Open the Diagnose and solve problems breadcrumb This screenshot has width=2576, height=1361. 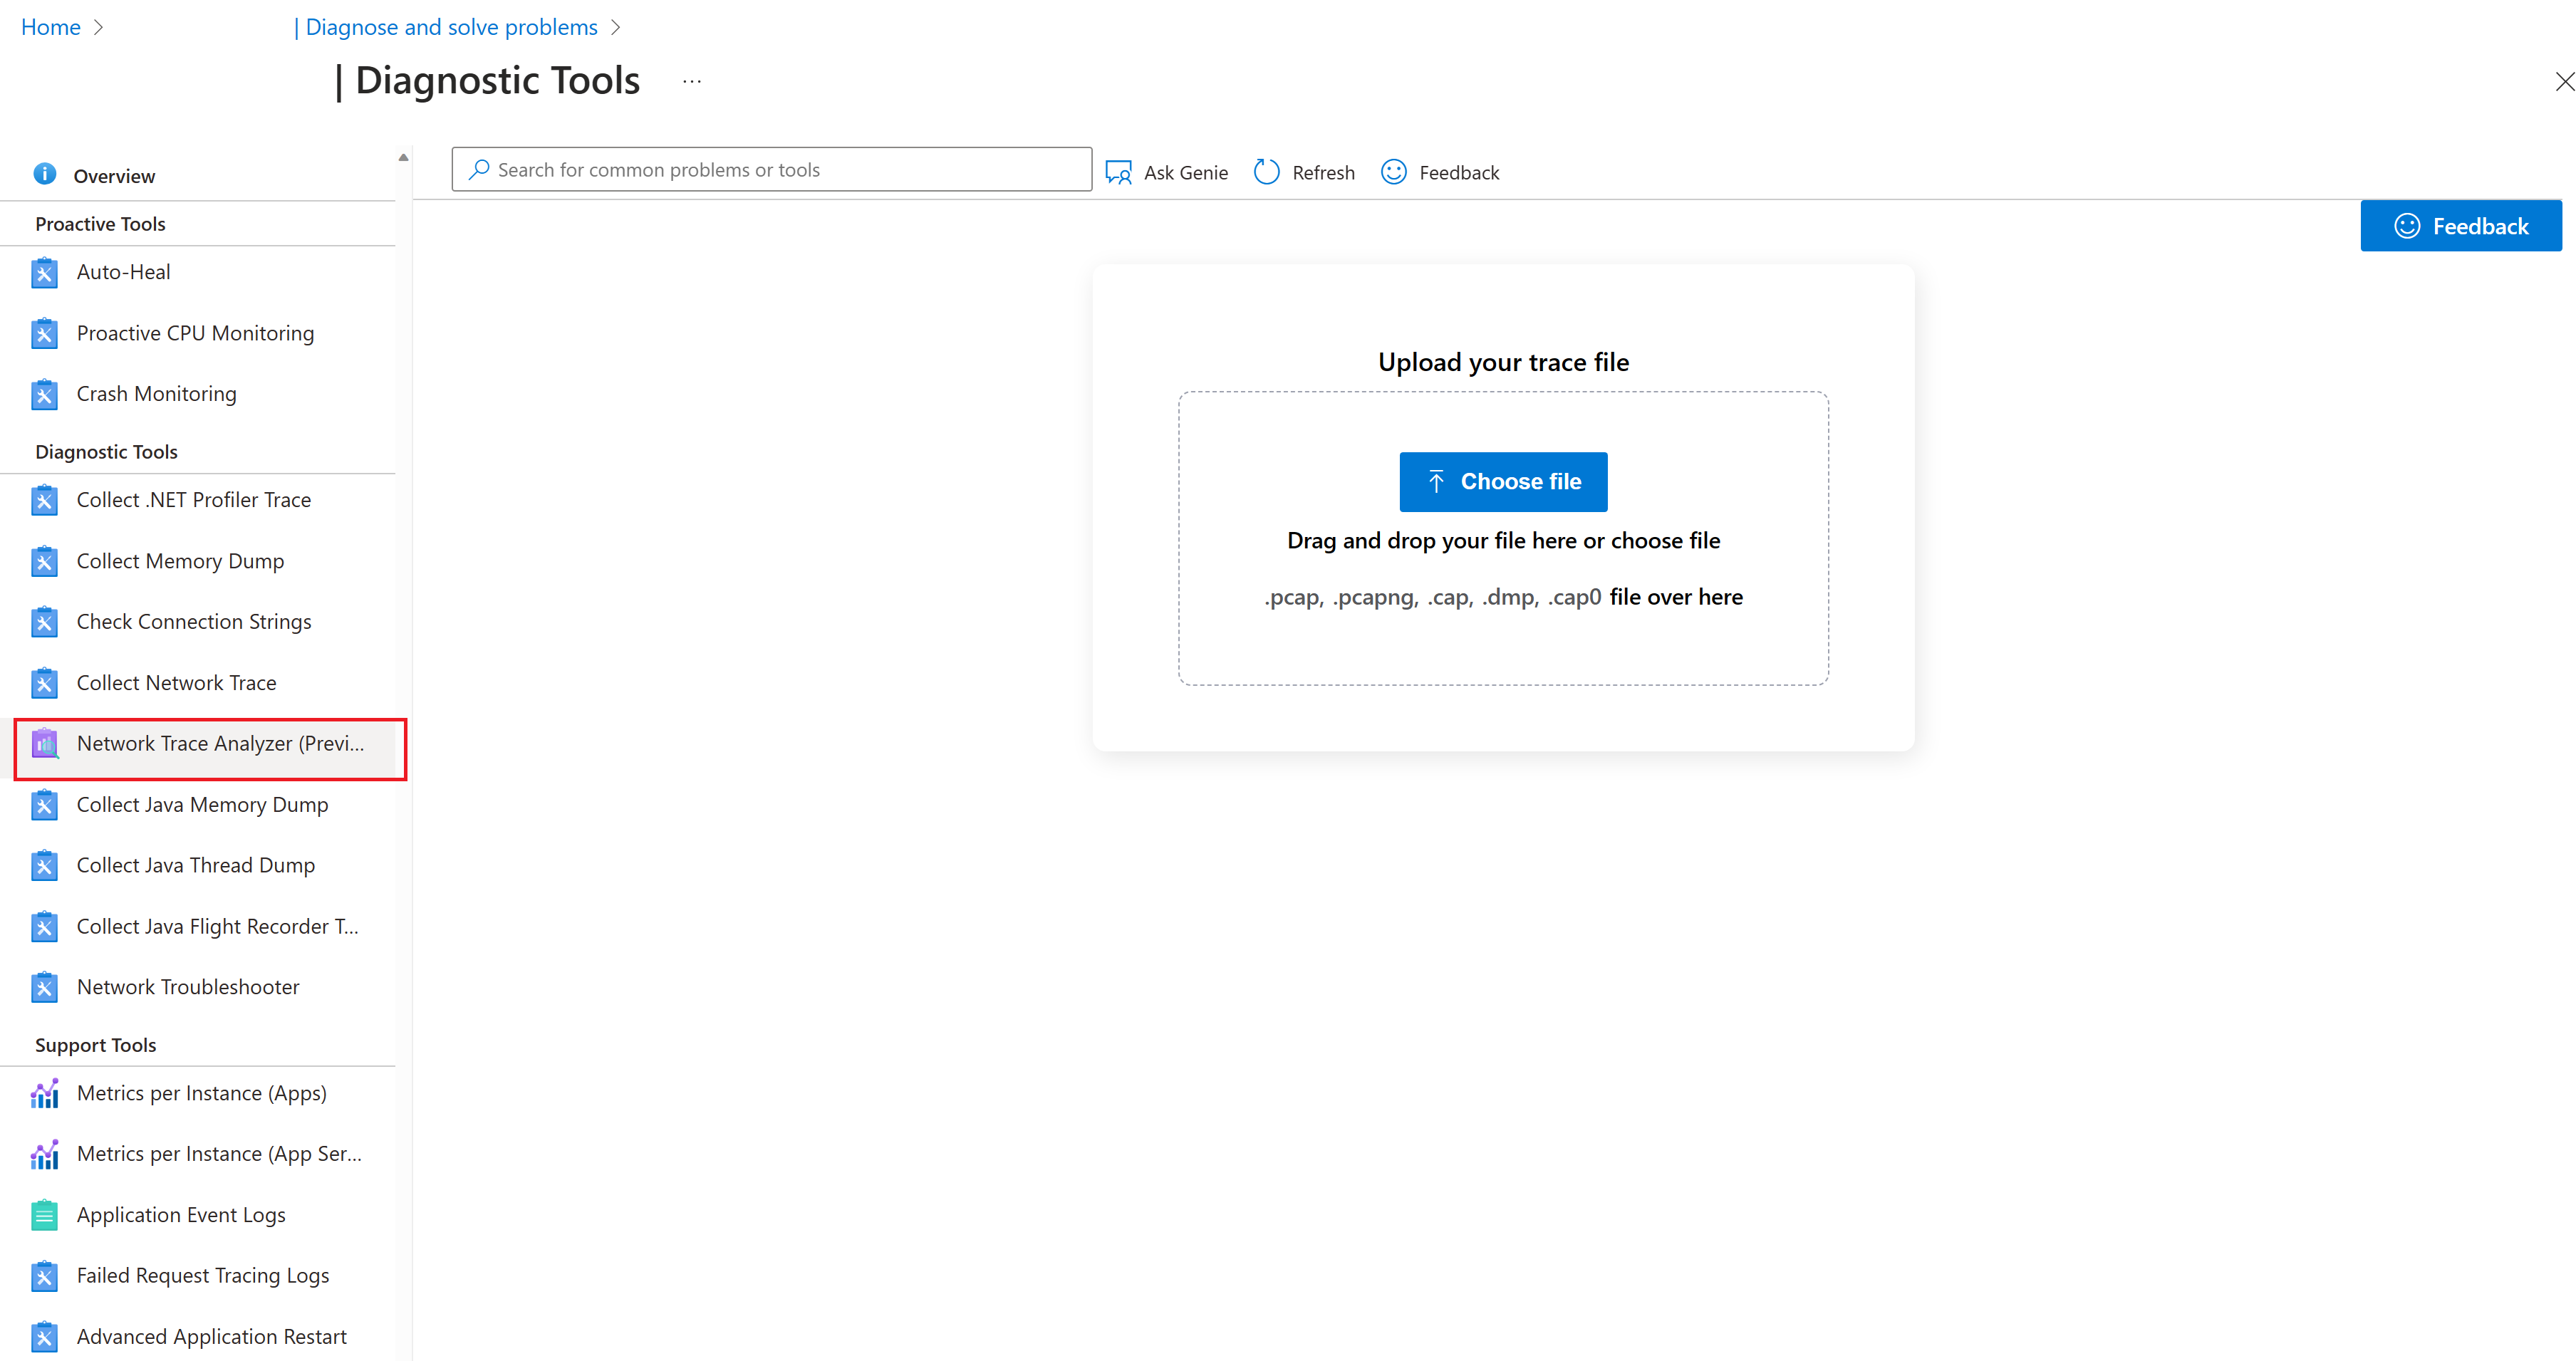[x=450, y=27]
